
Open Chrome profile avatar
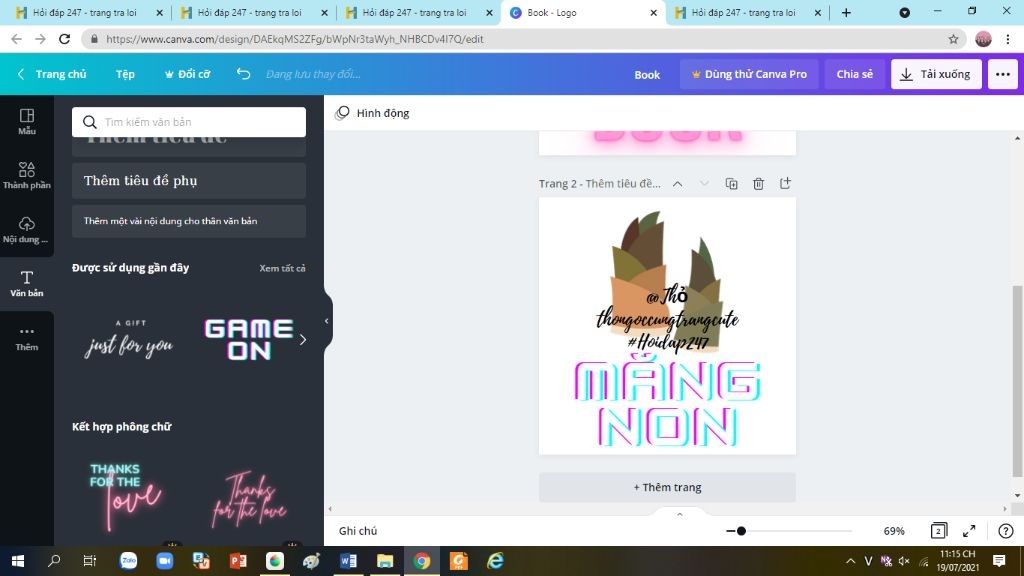983,39
